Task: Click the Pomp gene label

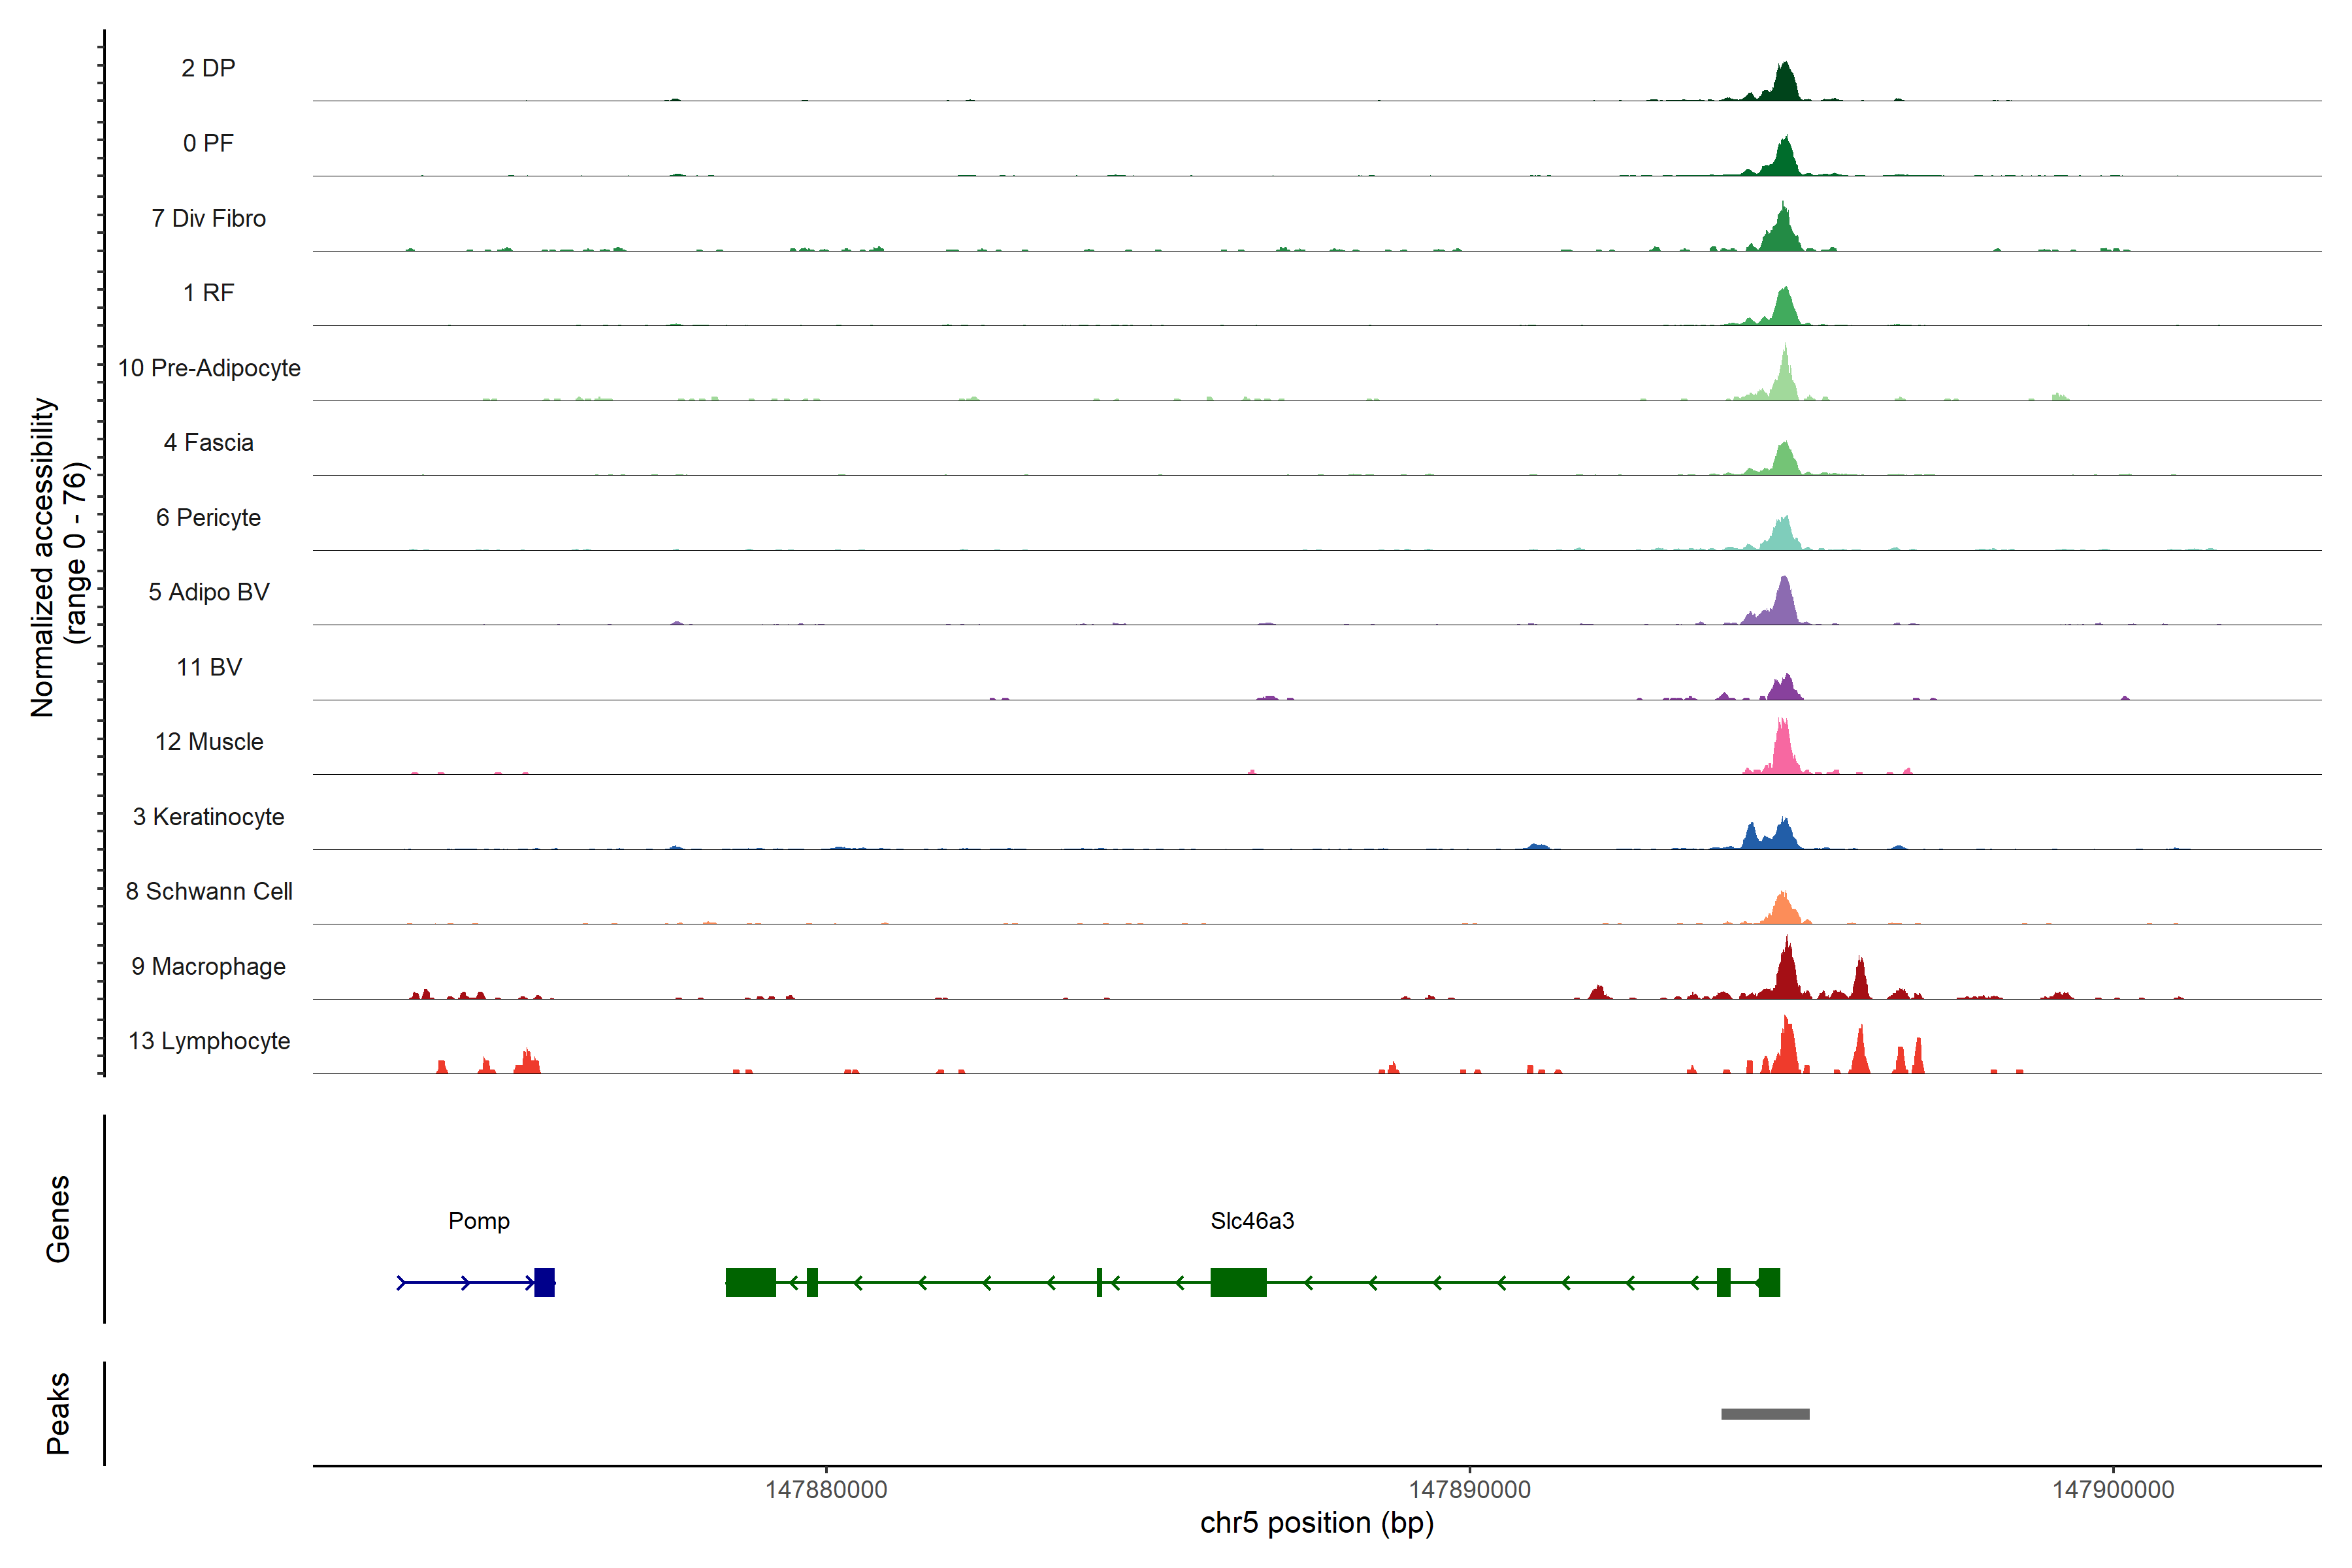Action: (479, 1220)
